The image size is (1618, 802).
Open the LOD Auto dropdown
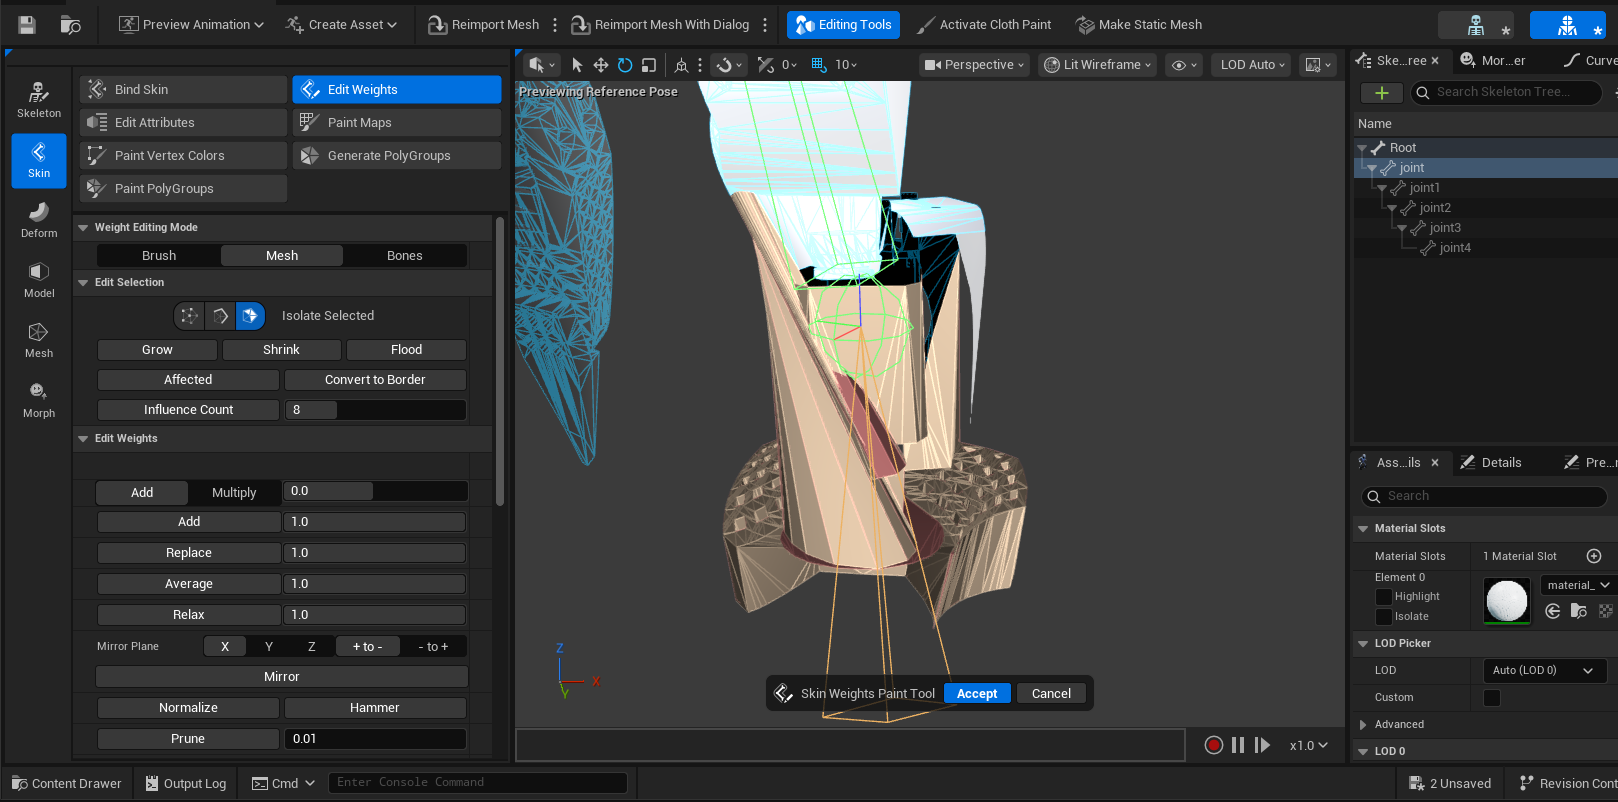pyautogui.click(x=1252, y=65)
